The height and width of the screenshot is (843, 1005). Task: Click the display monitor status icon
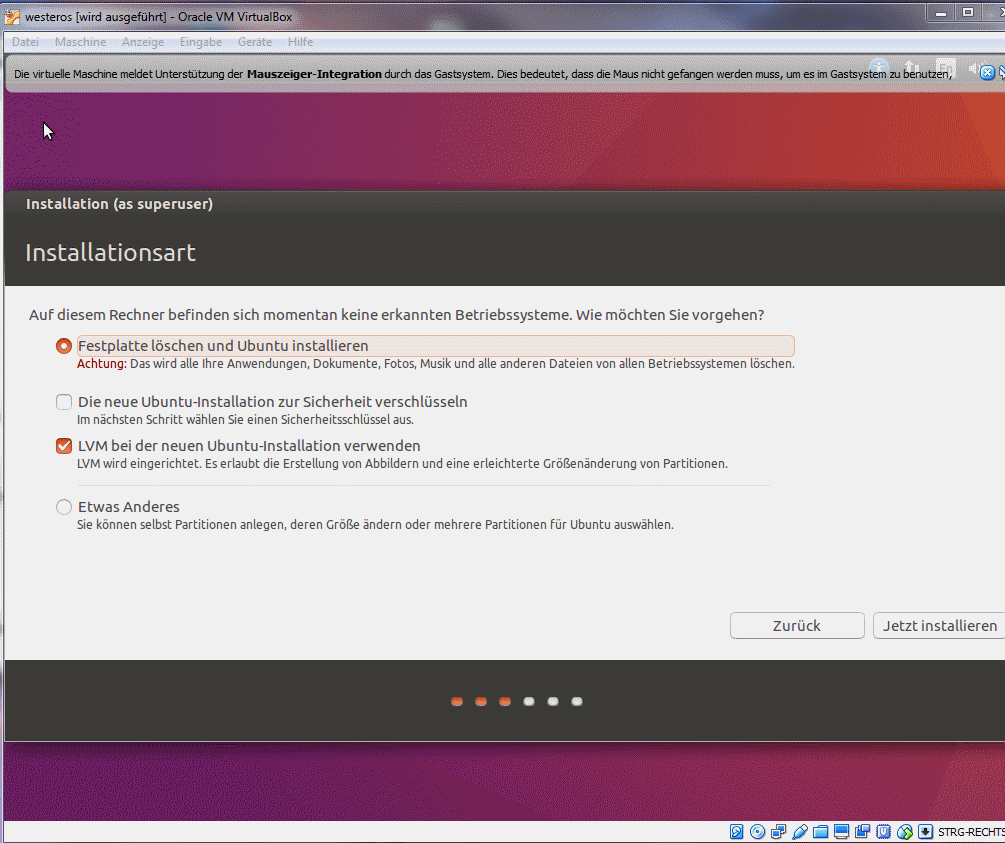[842, 832]
